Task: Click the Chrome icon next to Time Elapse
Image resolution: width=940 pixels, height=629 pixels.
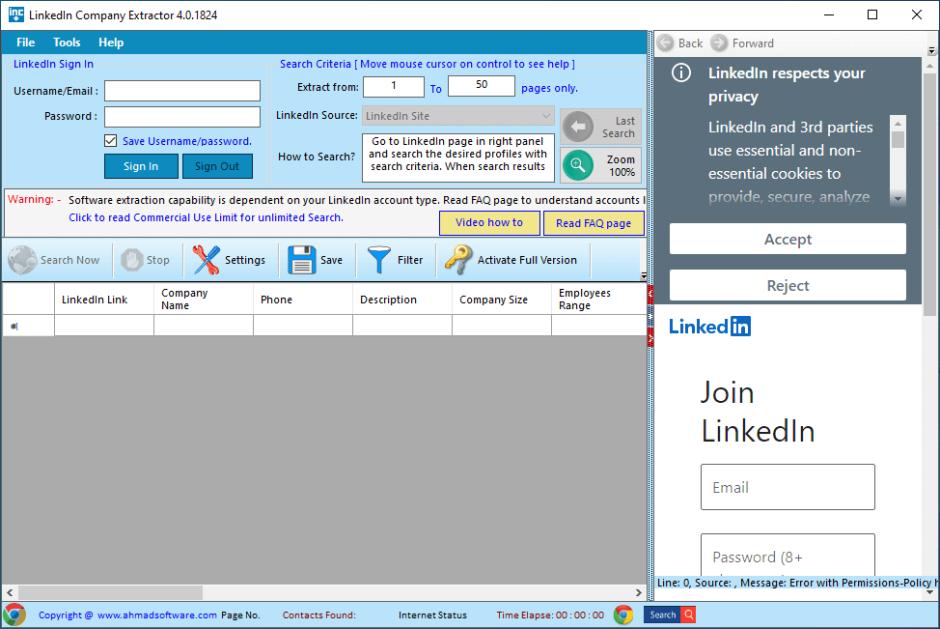Action: pos(623,615)
